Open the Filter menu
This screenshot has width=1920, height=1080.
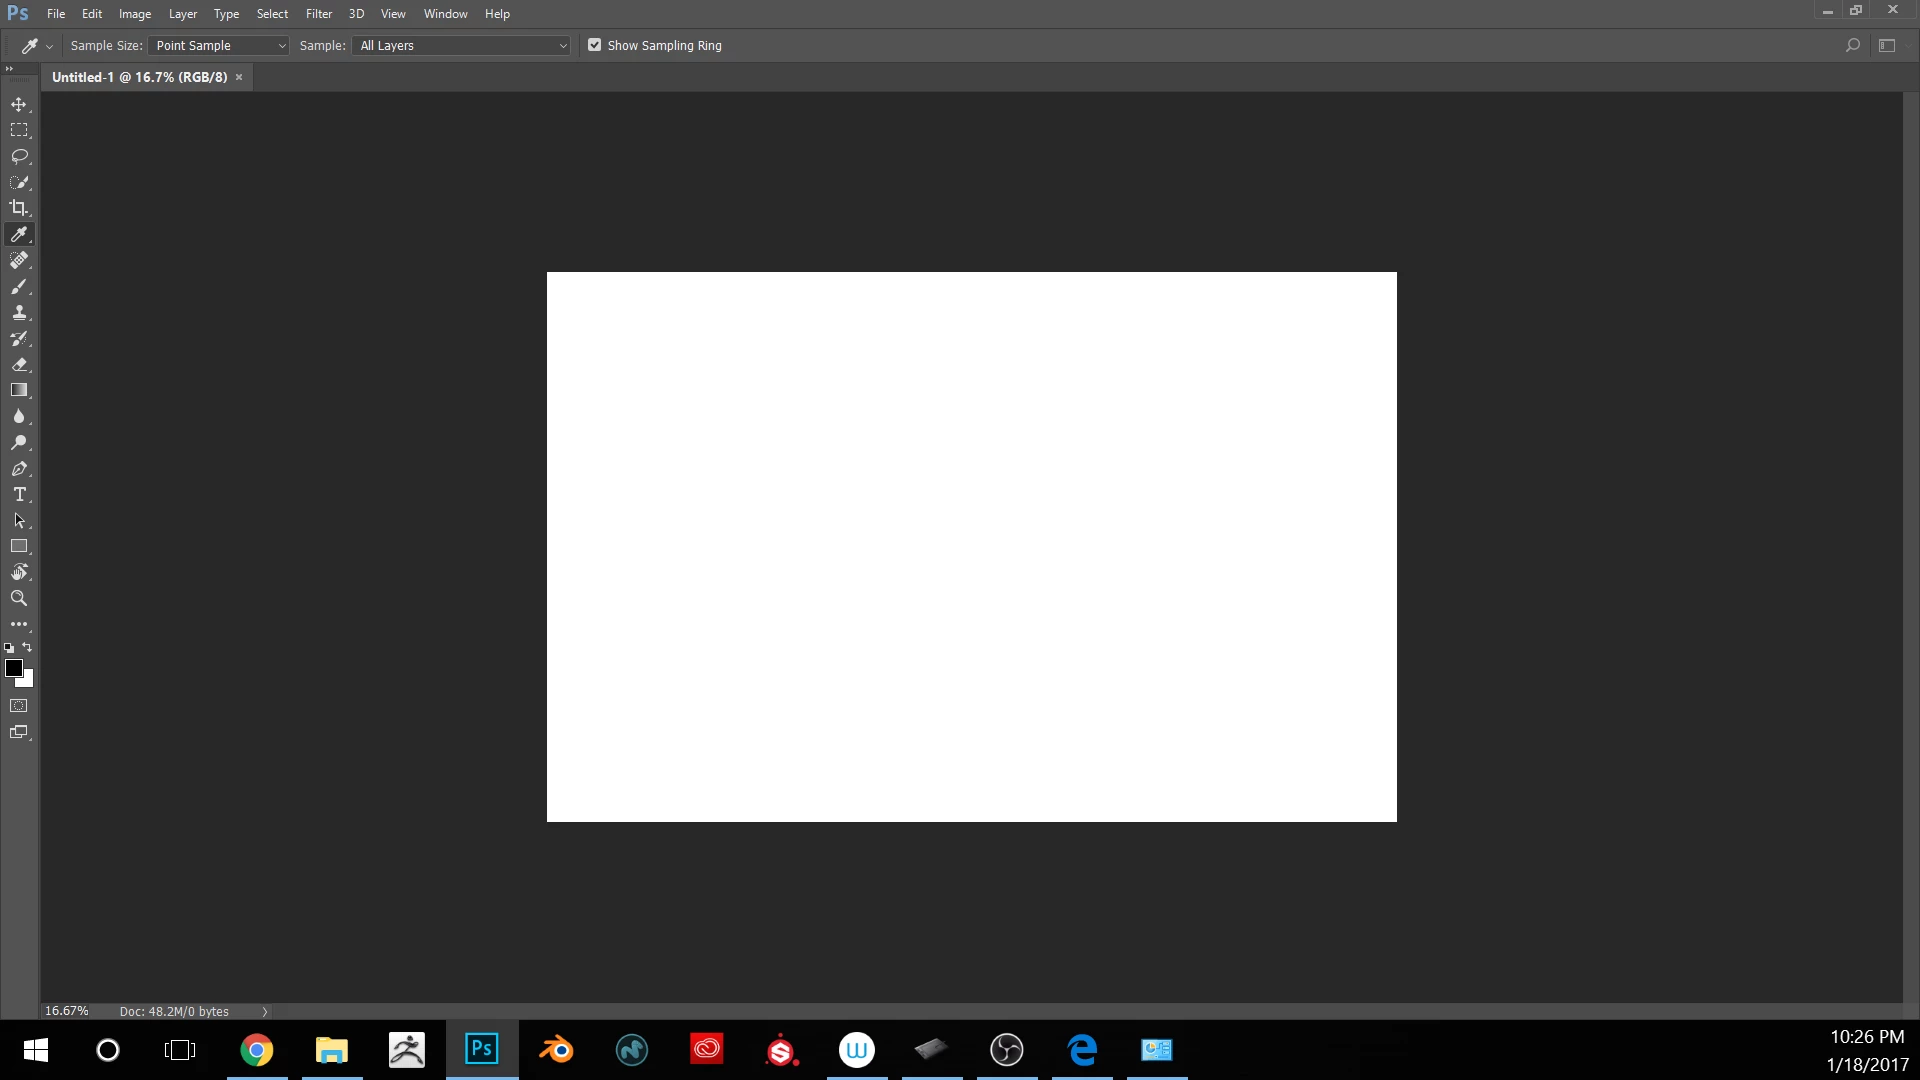pyautogui.click(x=318, y=14)
